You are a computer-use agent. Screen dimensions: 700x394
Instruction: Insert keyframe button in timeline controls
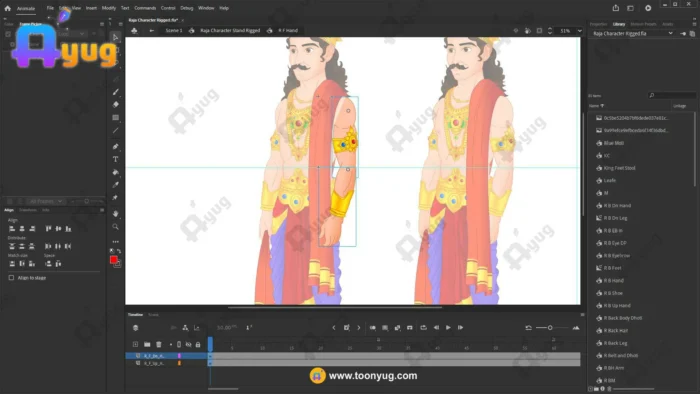pos(346,328)
